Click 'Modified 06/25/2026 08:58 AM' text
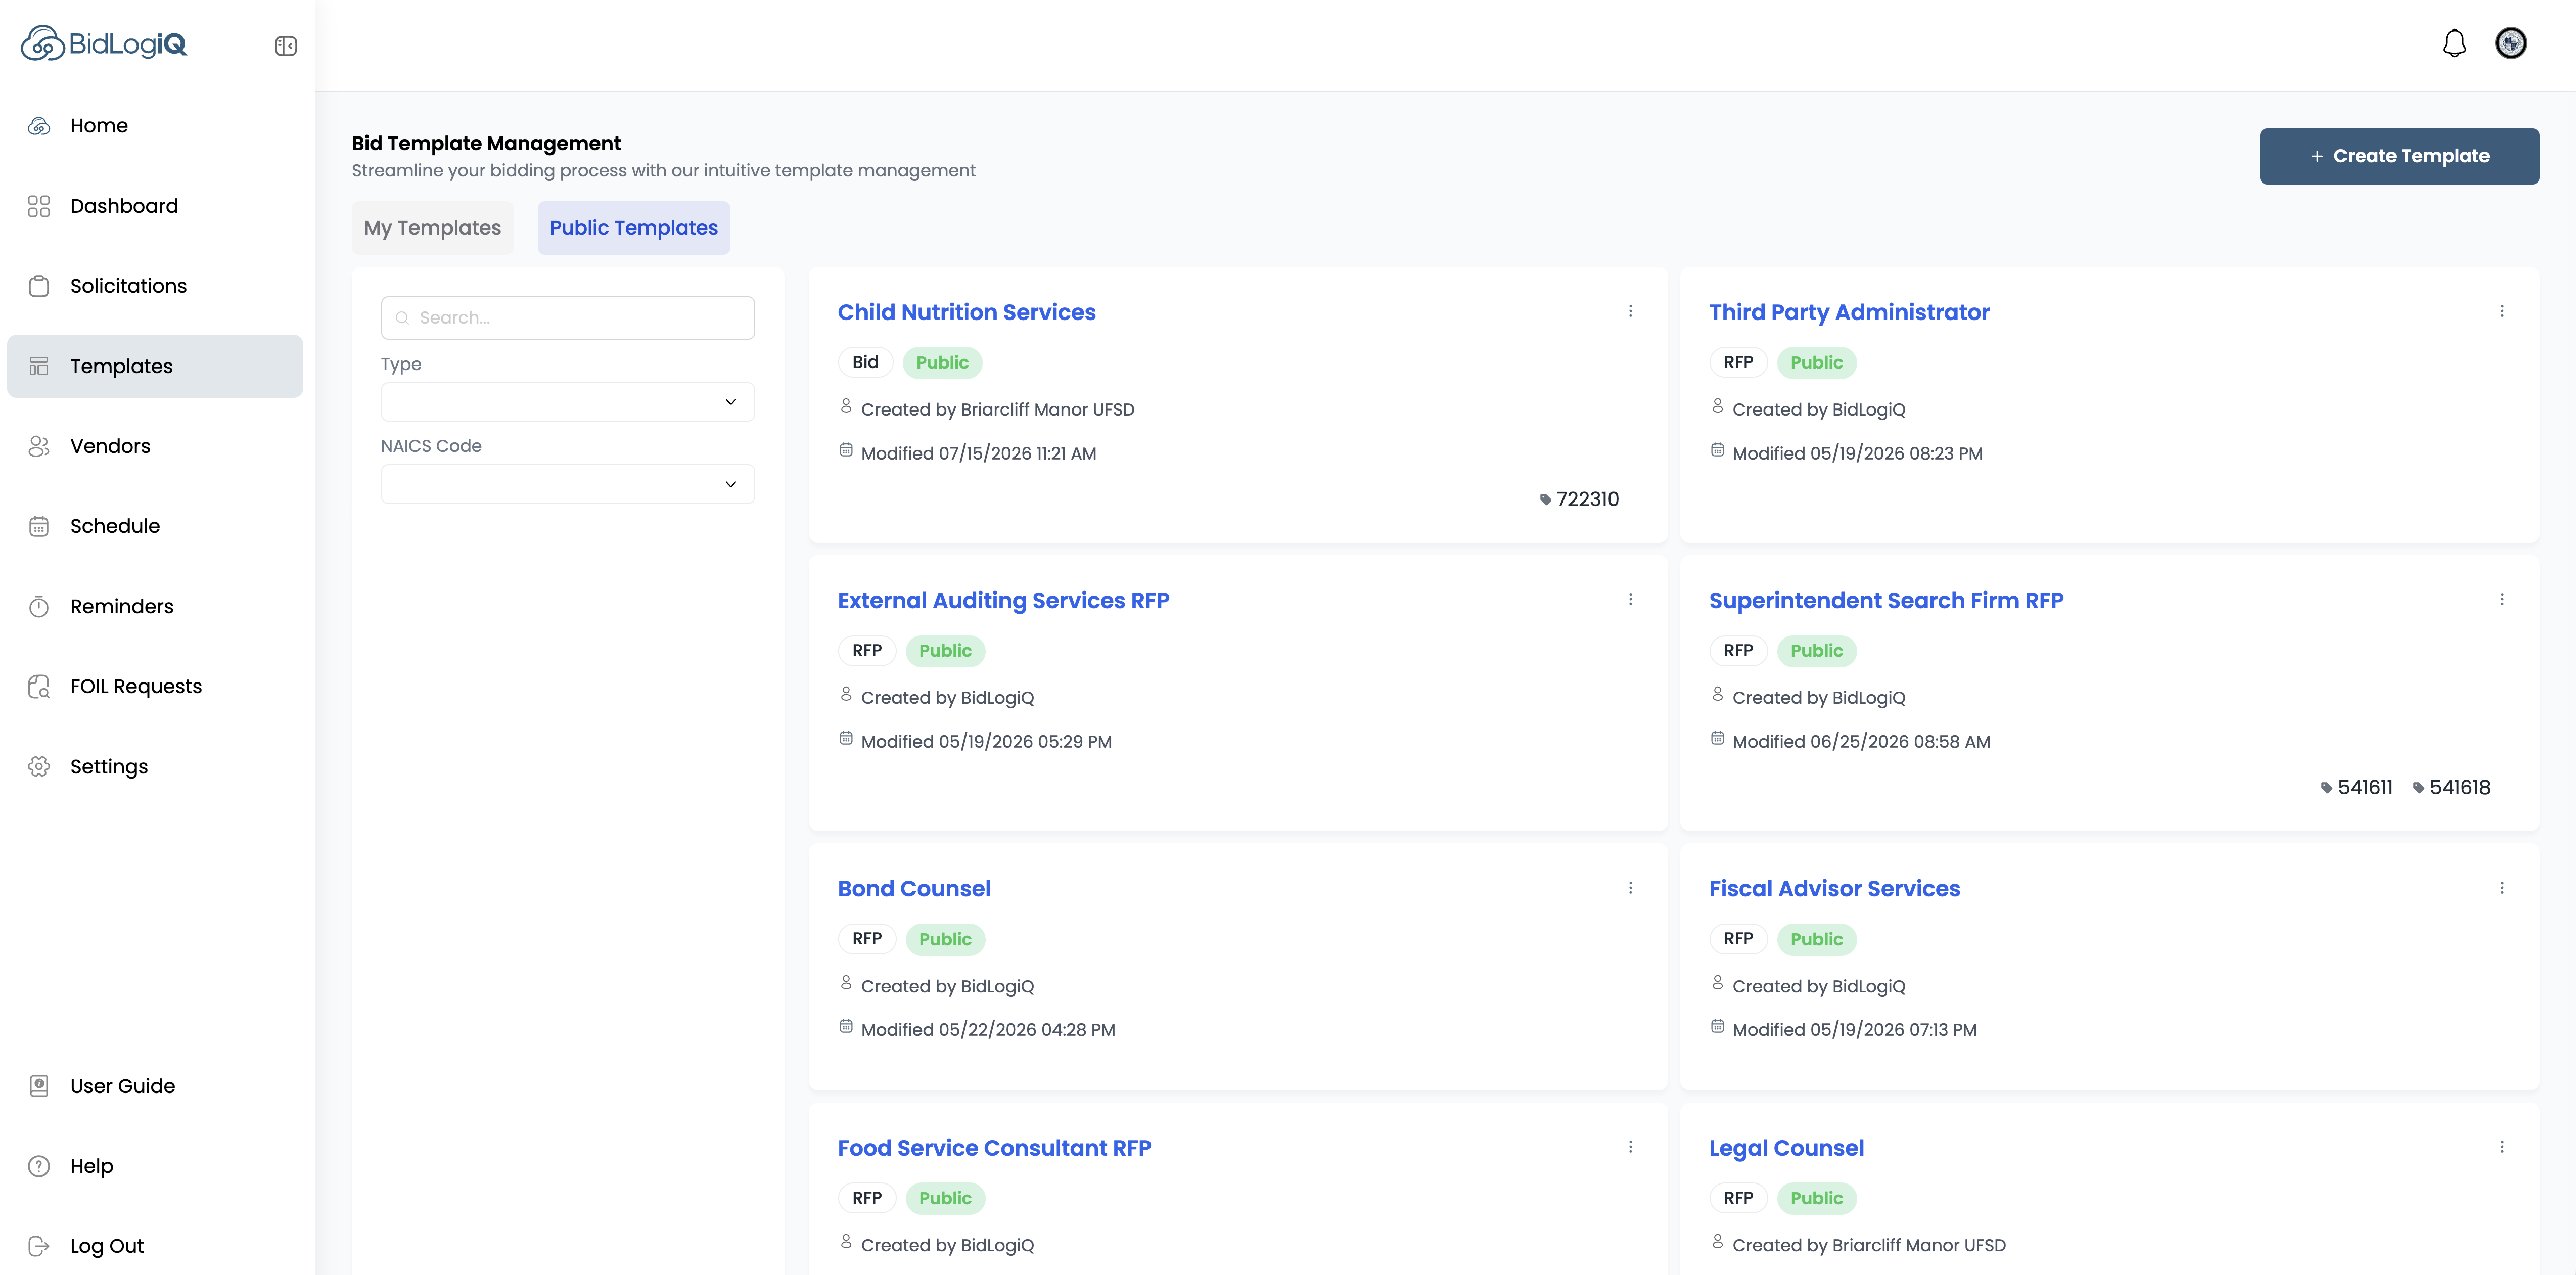Image resolution: width=2576 pixels, height=1275 pixels. [x=1861, y=742]
